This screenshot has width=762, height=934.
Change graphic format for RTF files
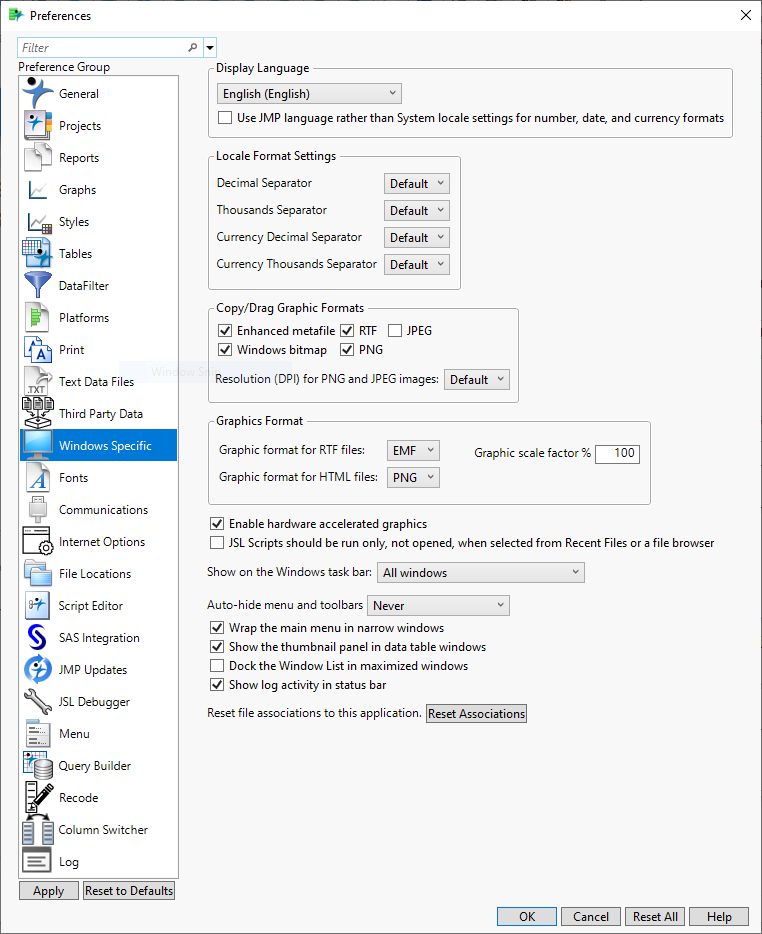point(413,450)
